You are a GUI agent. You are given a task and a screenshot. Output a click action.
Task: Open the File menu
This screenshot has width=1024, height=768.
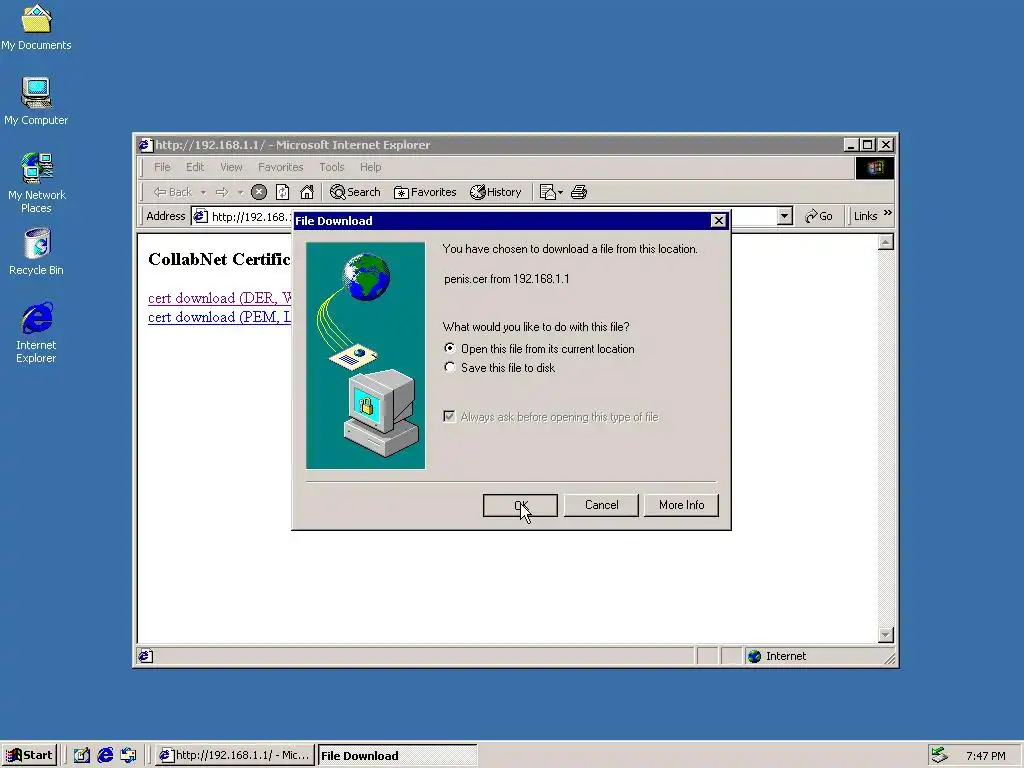click(162, 167)
